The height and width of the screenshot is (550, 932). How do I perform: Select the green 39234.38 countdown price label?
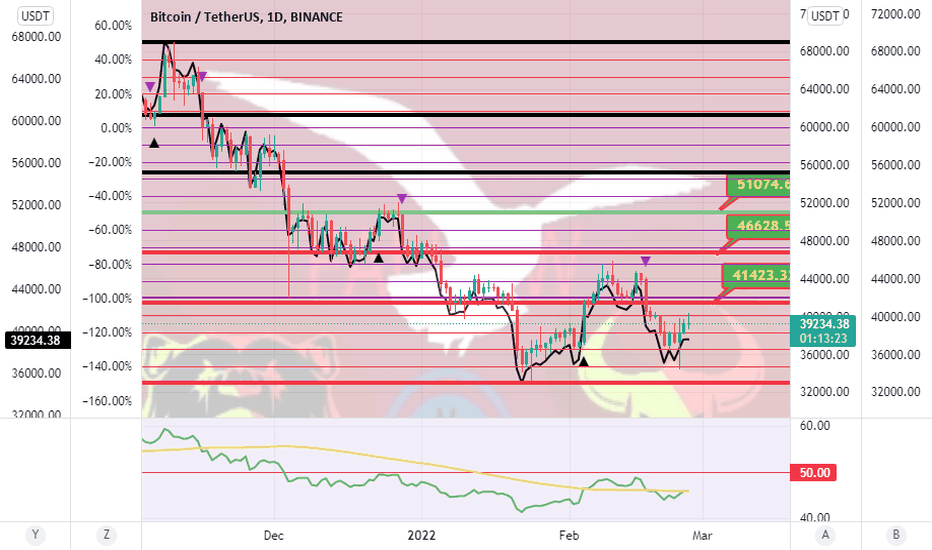tap(823, 331)
